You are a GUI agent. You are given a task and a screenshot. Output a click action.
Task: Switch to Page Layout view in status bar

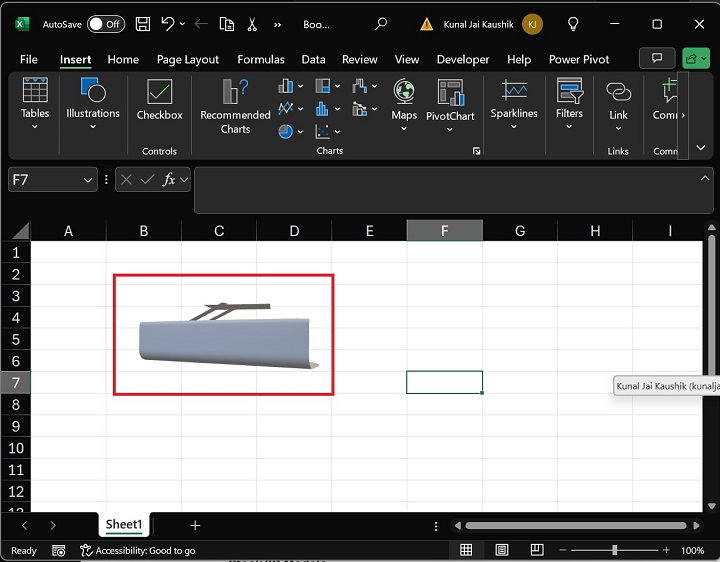[502, 550]
